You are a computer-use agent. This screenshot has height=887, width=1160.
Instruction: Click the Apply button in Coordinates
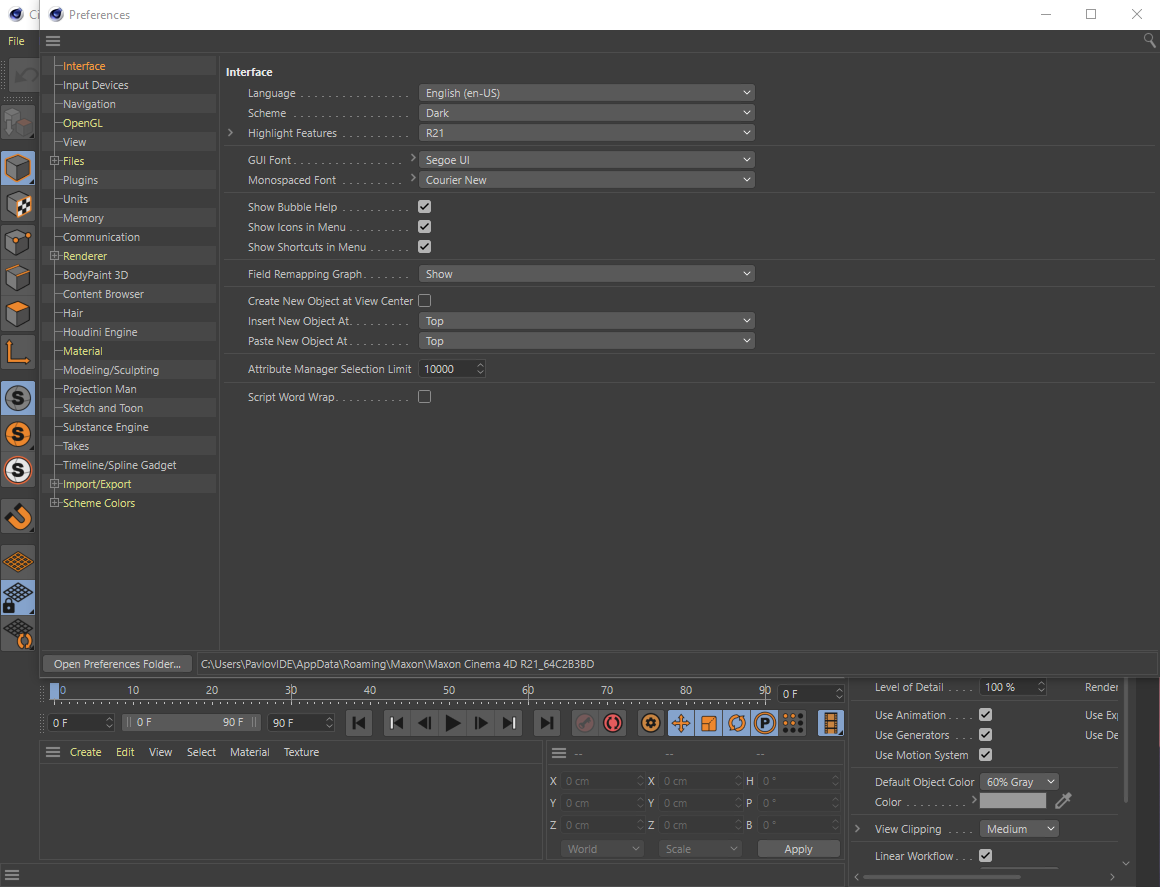(x=798, y=849)
